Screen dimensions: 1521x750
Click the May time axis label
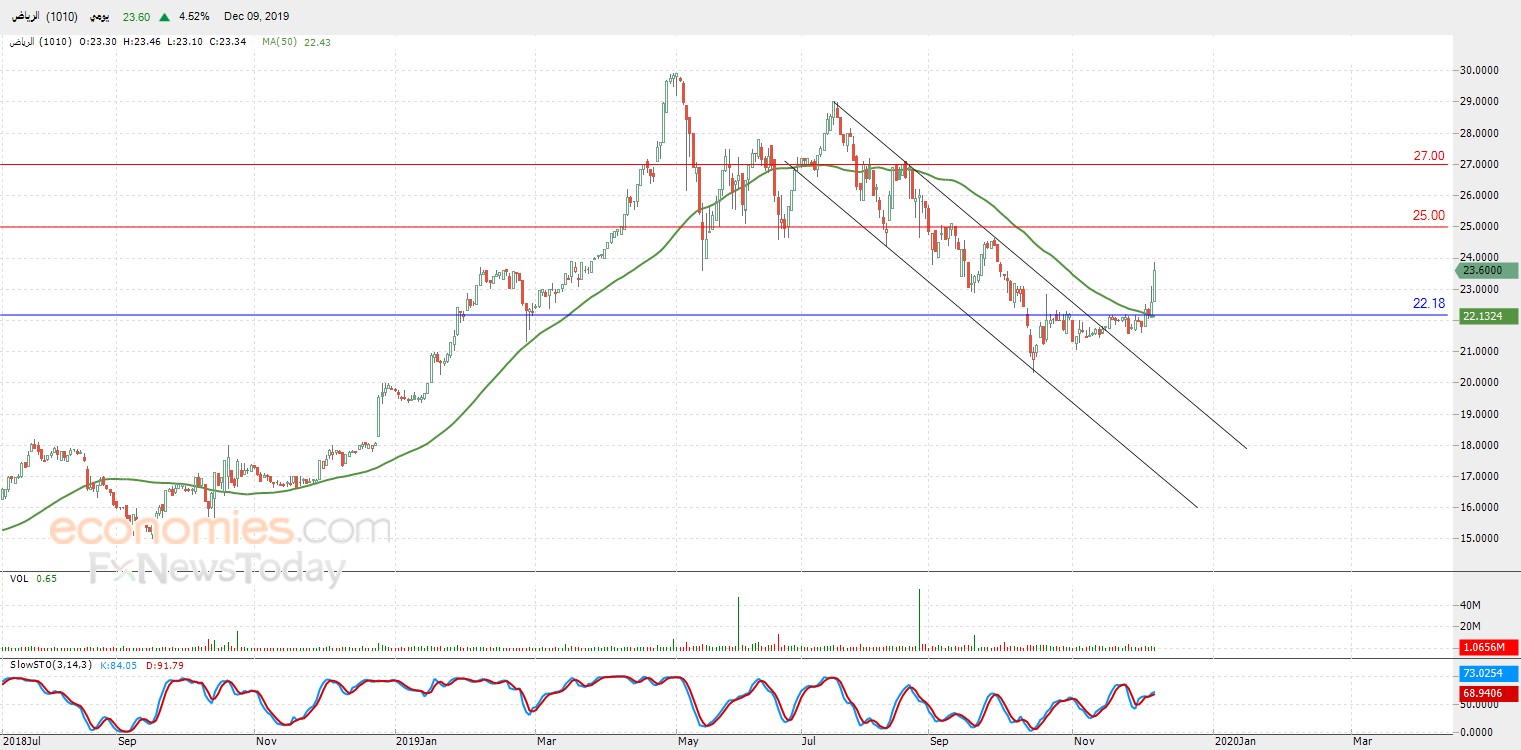[687, 742]
